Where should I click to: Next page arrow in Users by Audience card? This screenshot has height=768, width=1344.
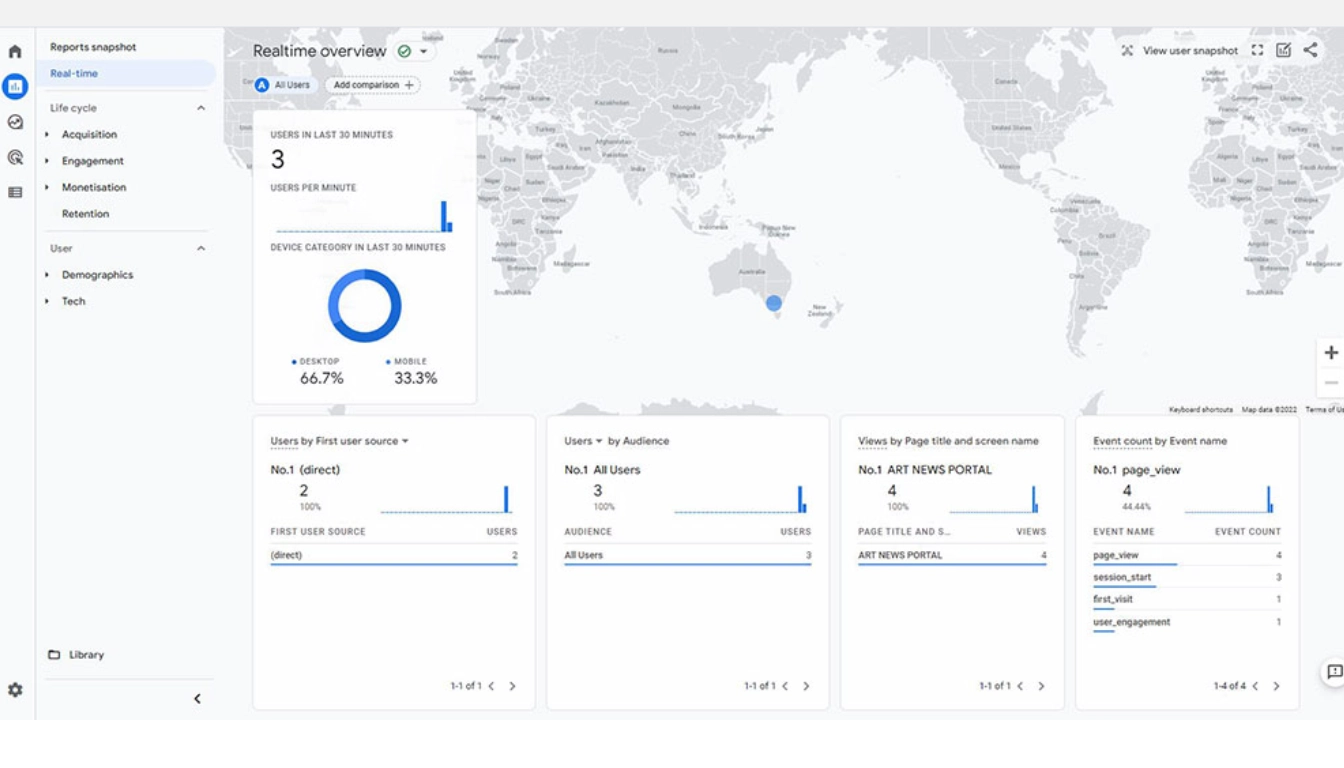pyautogui.click(x=806, y=686)
